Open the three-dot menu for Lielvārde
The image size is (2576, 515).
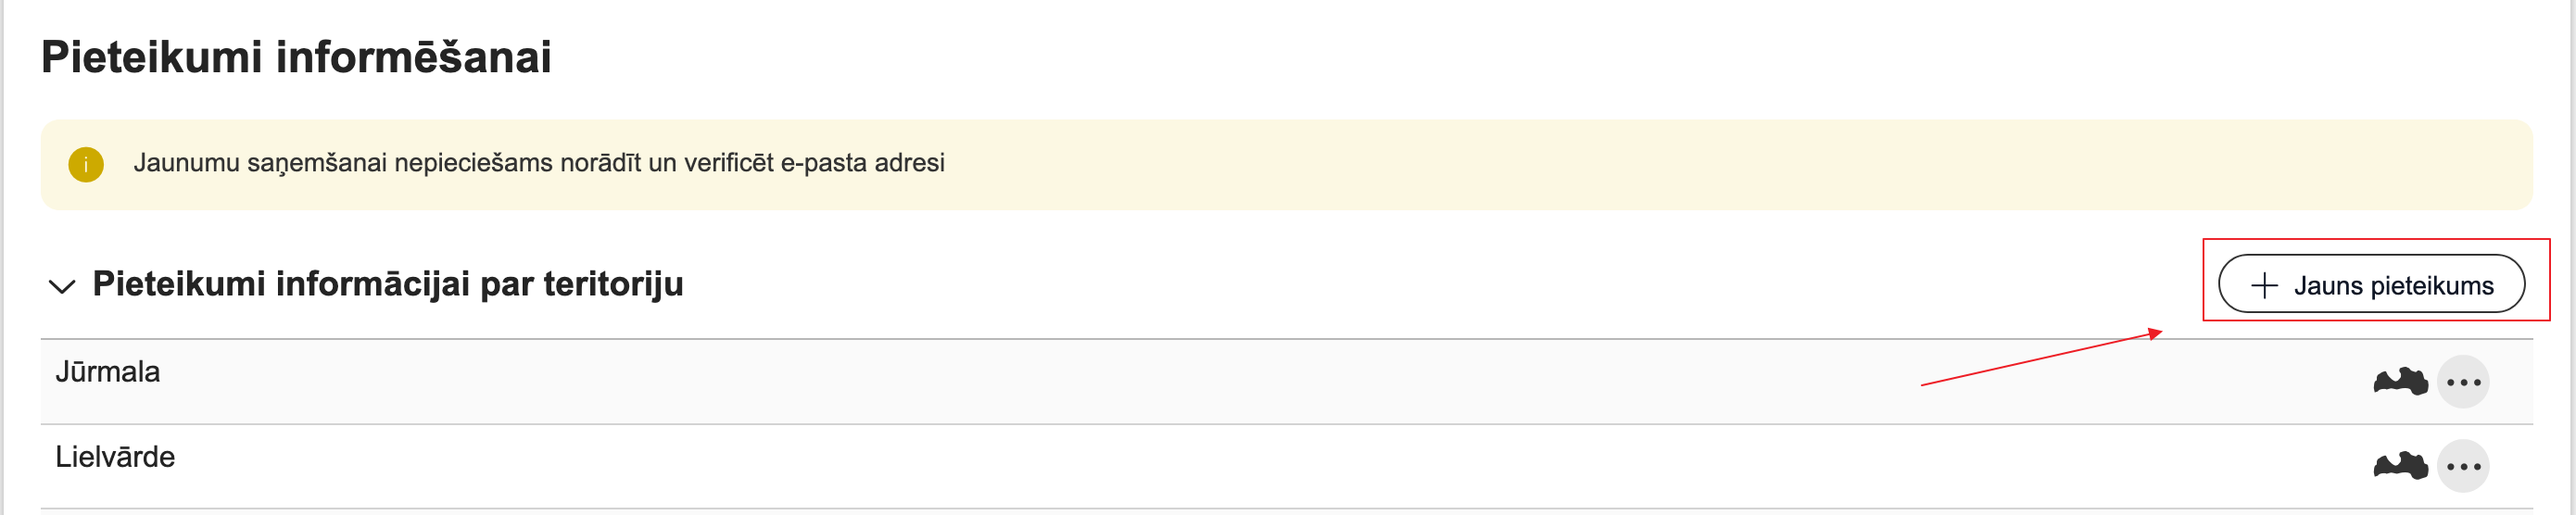point(2463,466)
